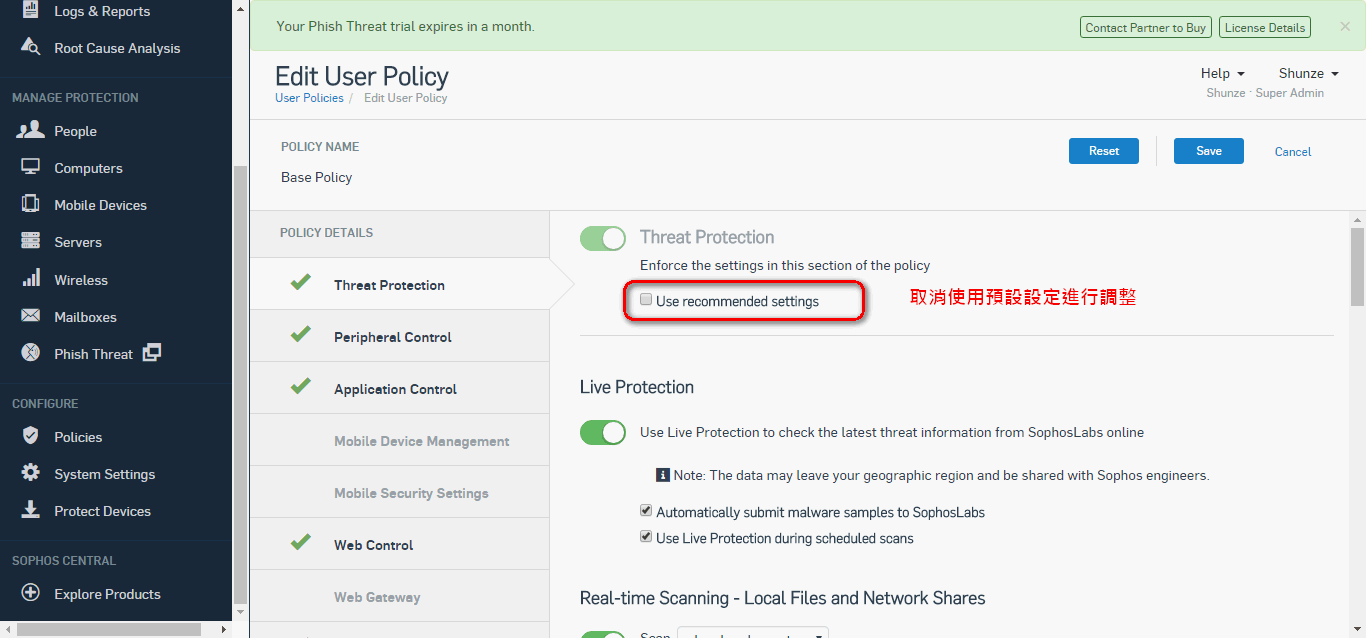
Task: Click the System Settings gear icon
Action: (31, 473)
